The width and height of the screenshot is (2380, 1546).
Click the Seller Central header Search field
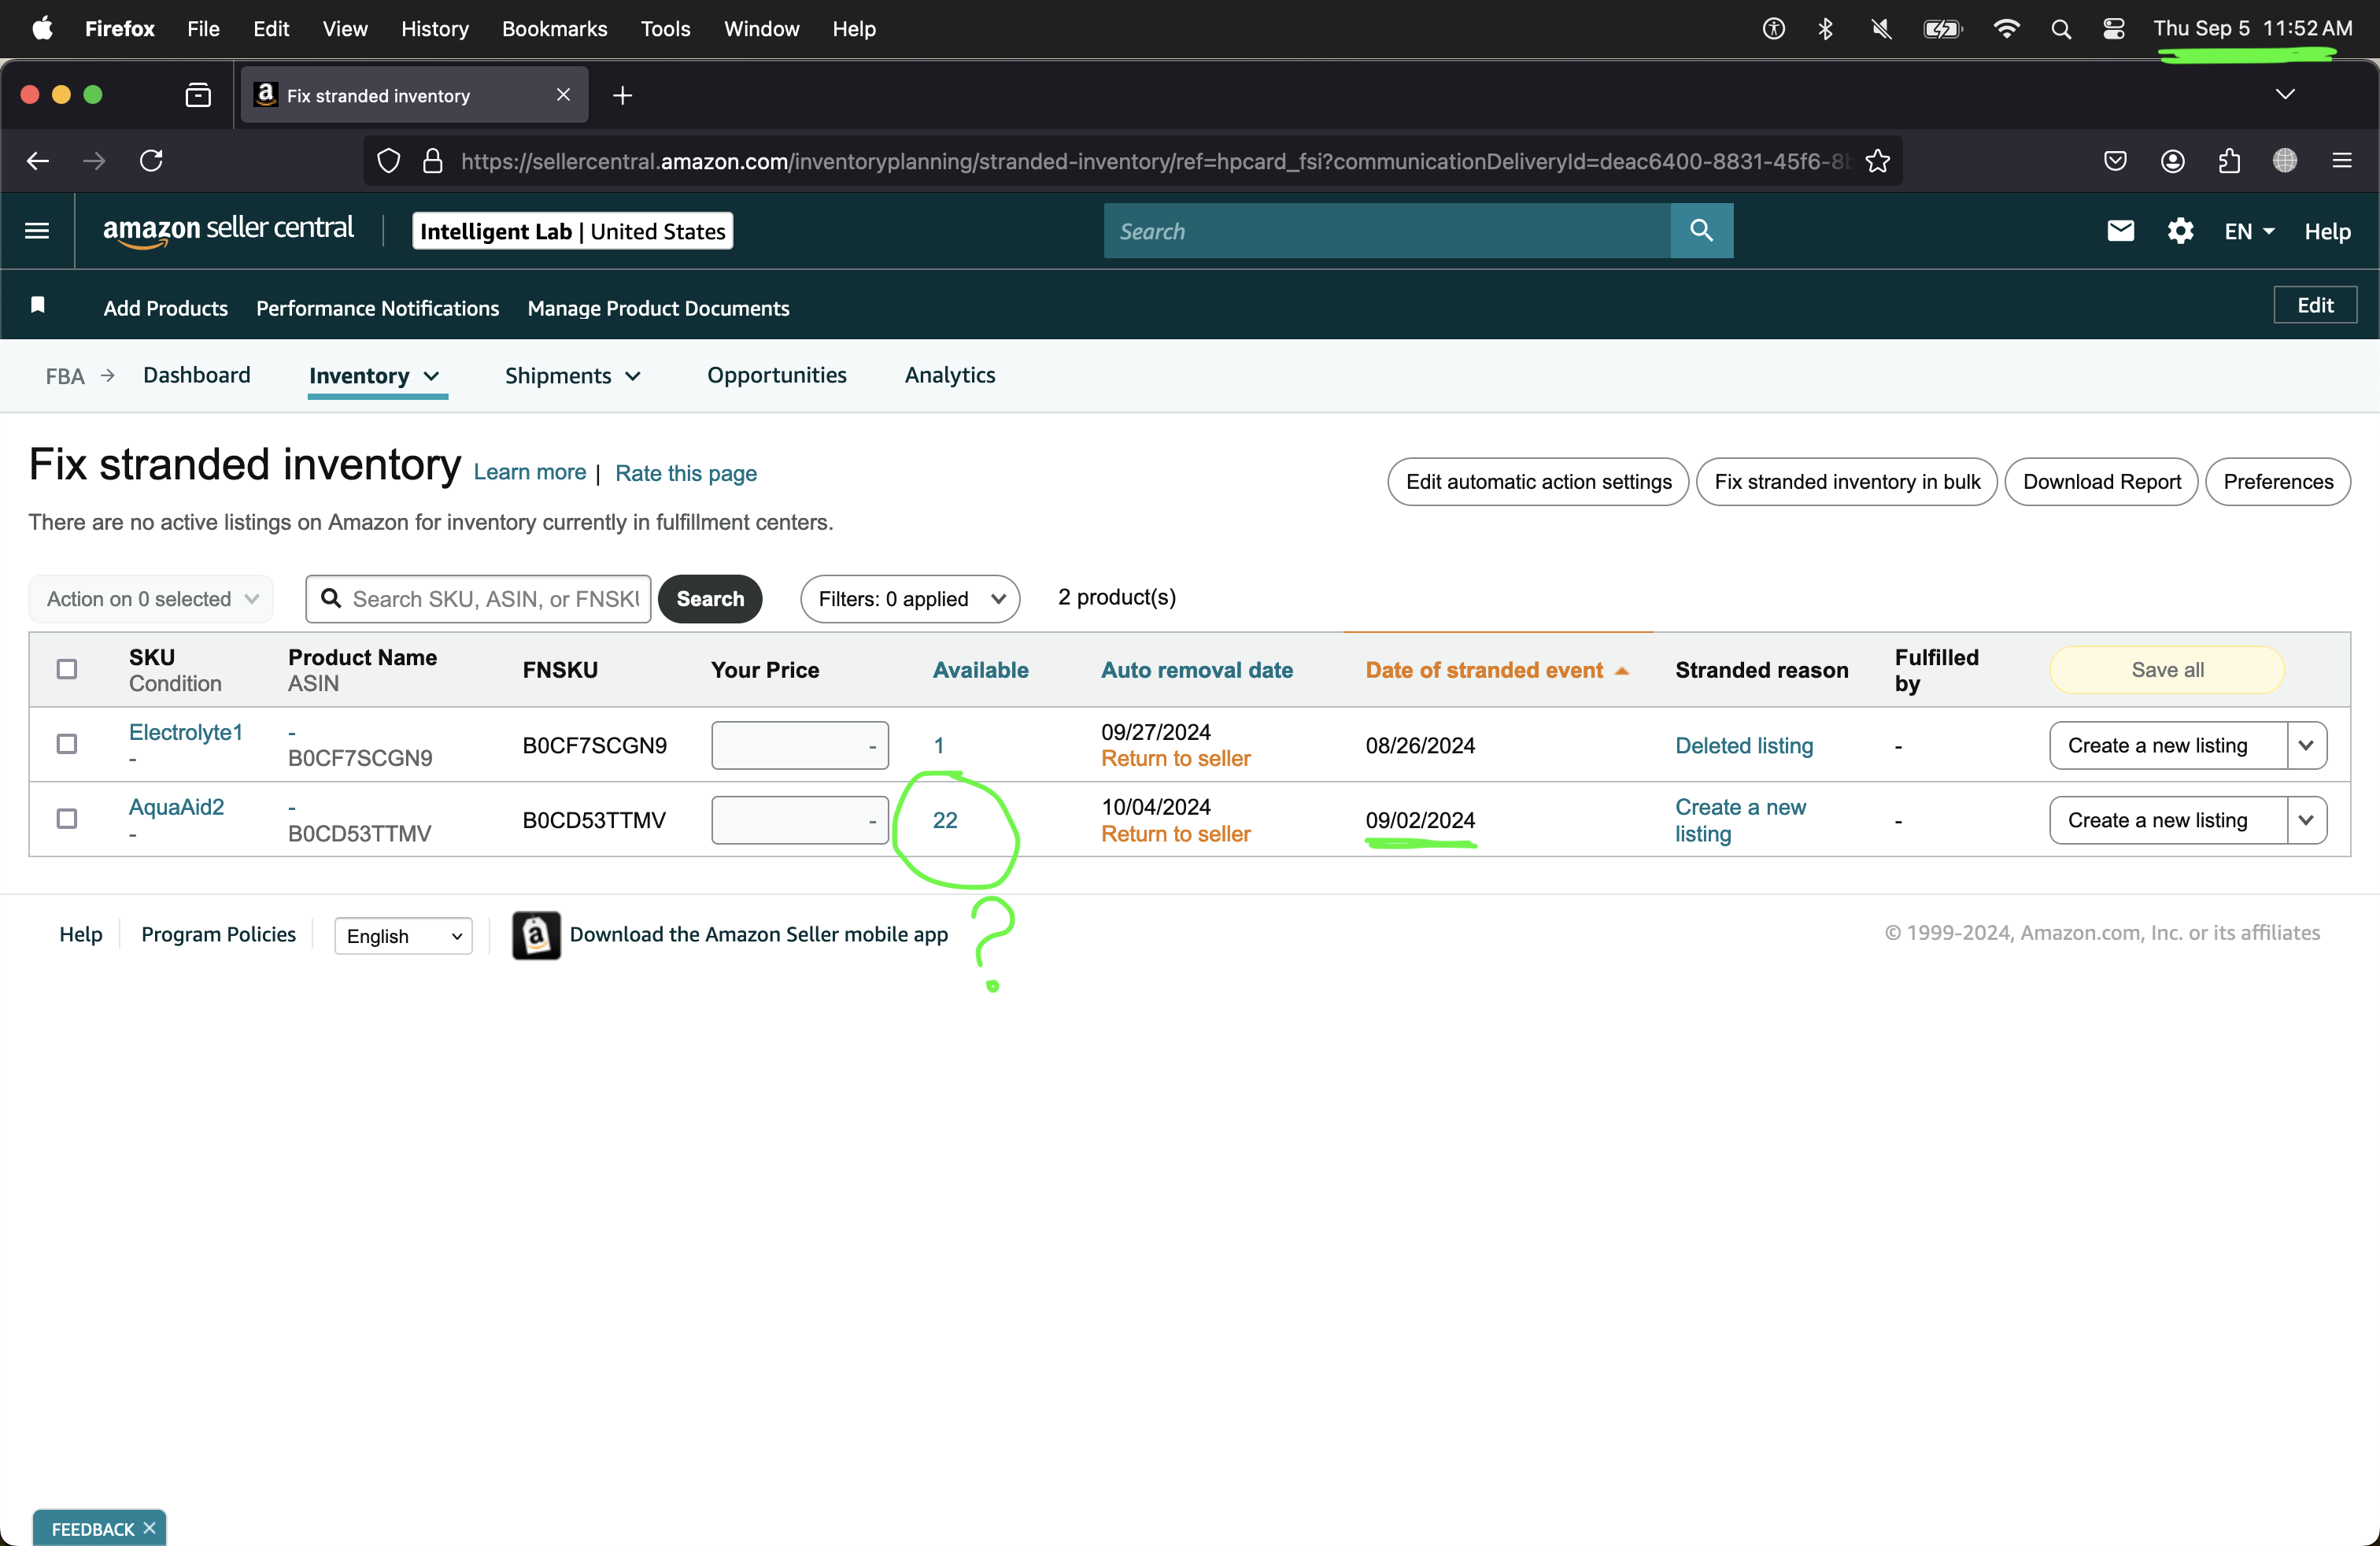click(1387, 231)
